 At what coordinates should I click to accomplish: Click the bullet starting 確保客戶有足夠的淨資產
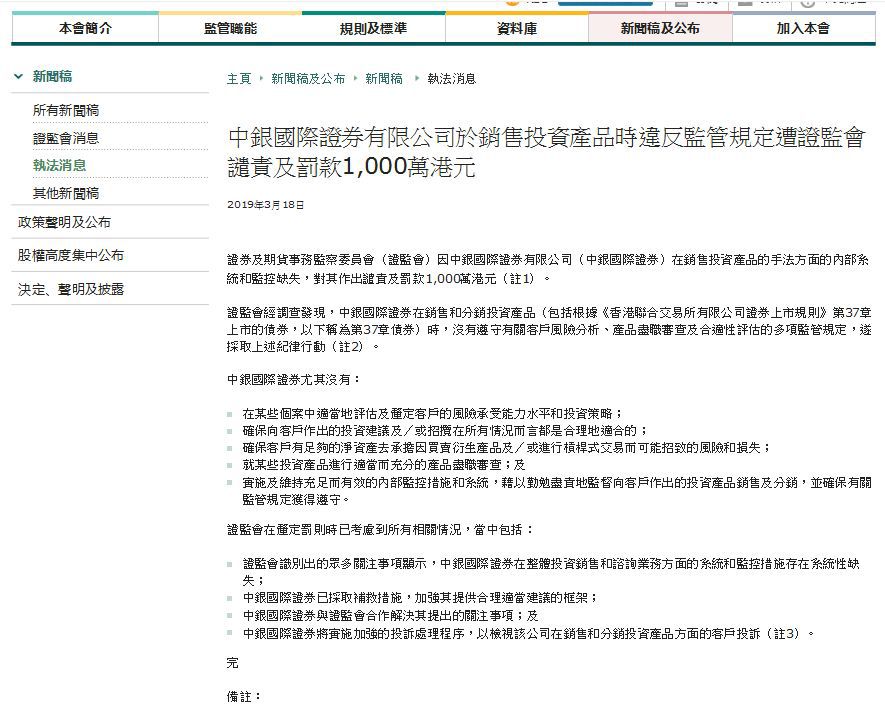[507, 448]
